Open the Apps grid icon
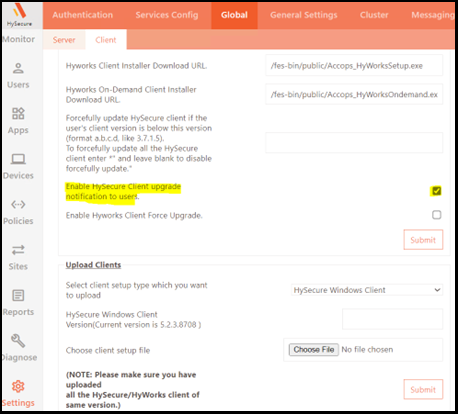The height and width of the screenshot is (414, 458). click(18, 114)
